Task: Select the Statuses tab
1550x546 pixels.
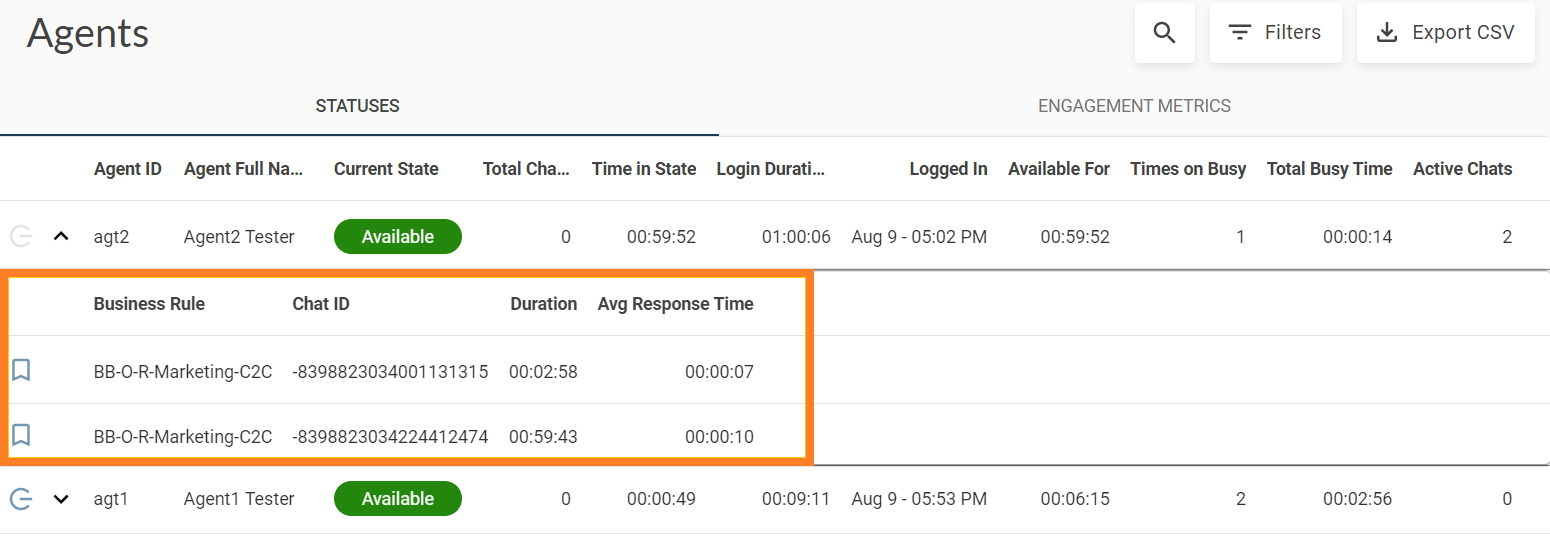Action: pyautogui.click(x=357, y=106)
